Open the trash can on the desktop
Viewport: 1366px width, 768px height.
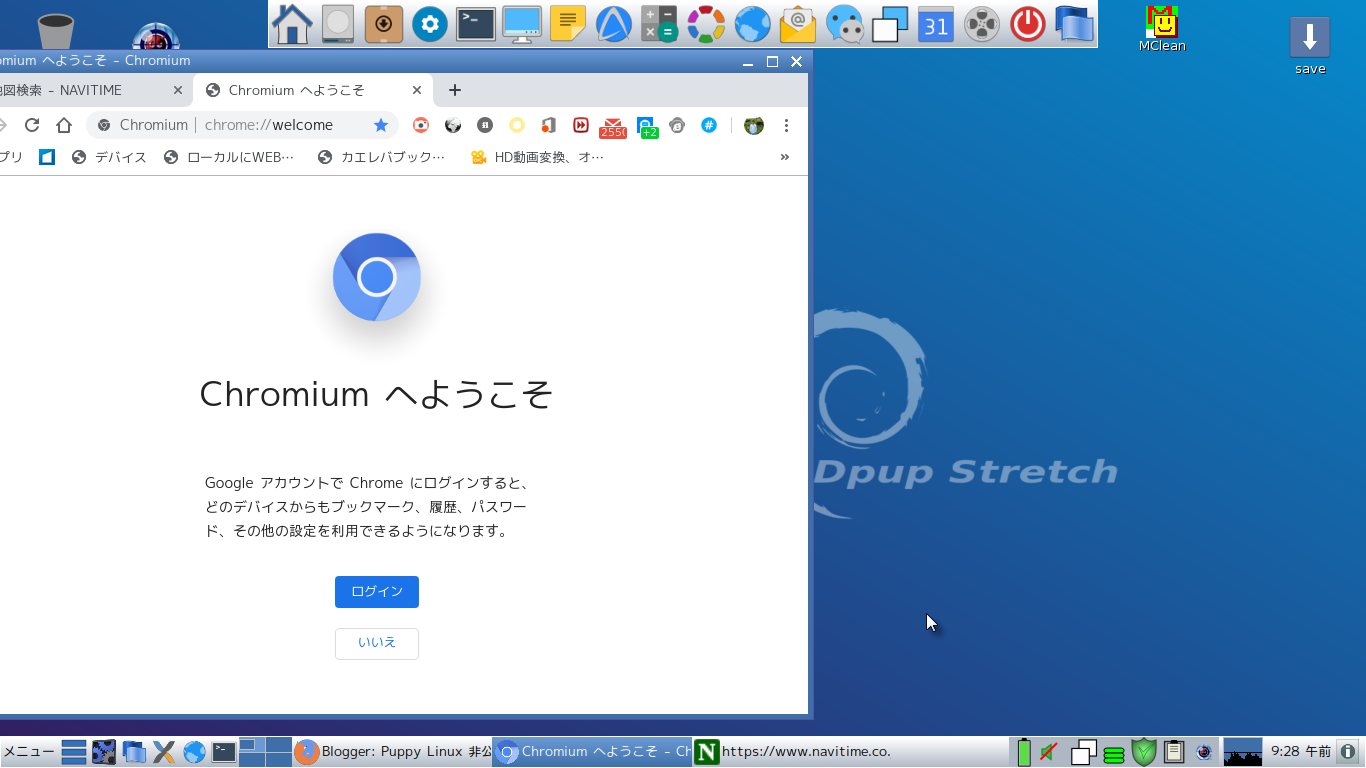click(55, 31)
